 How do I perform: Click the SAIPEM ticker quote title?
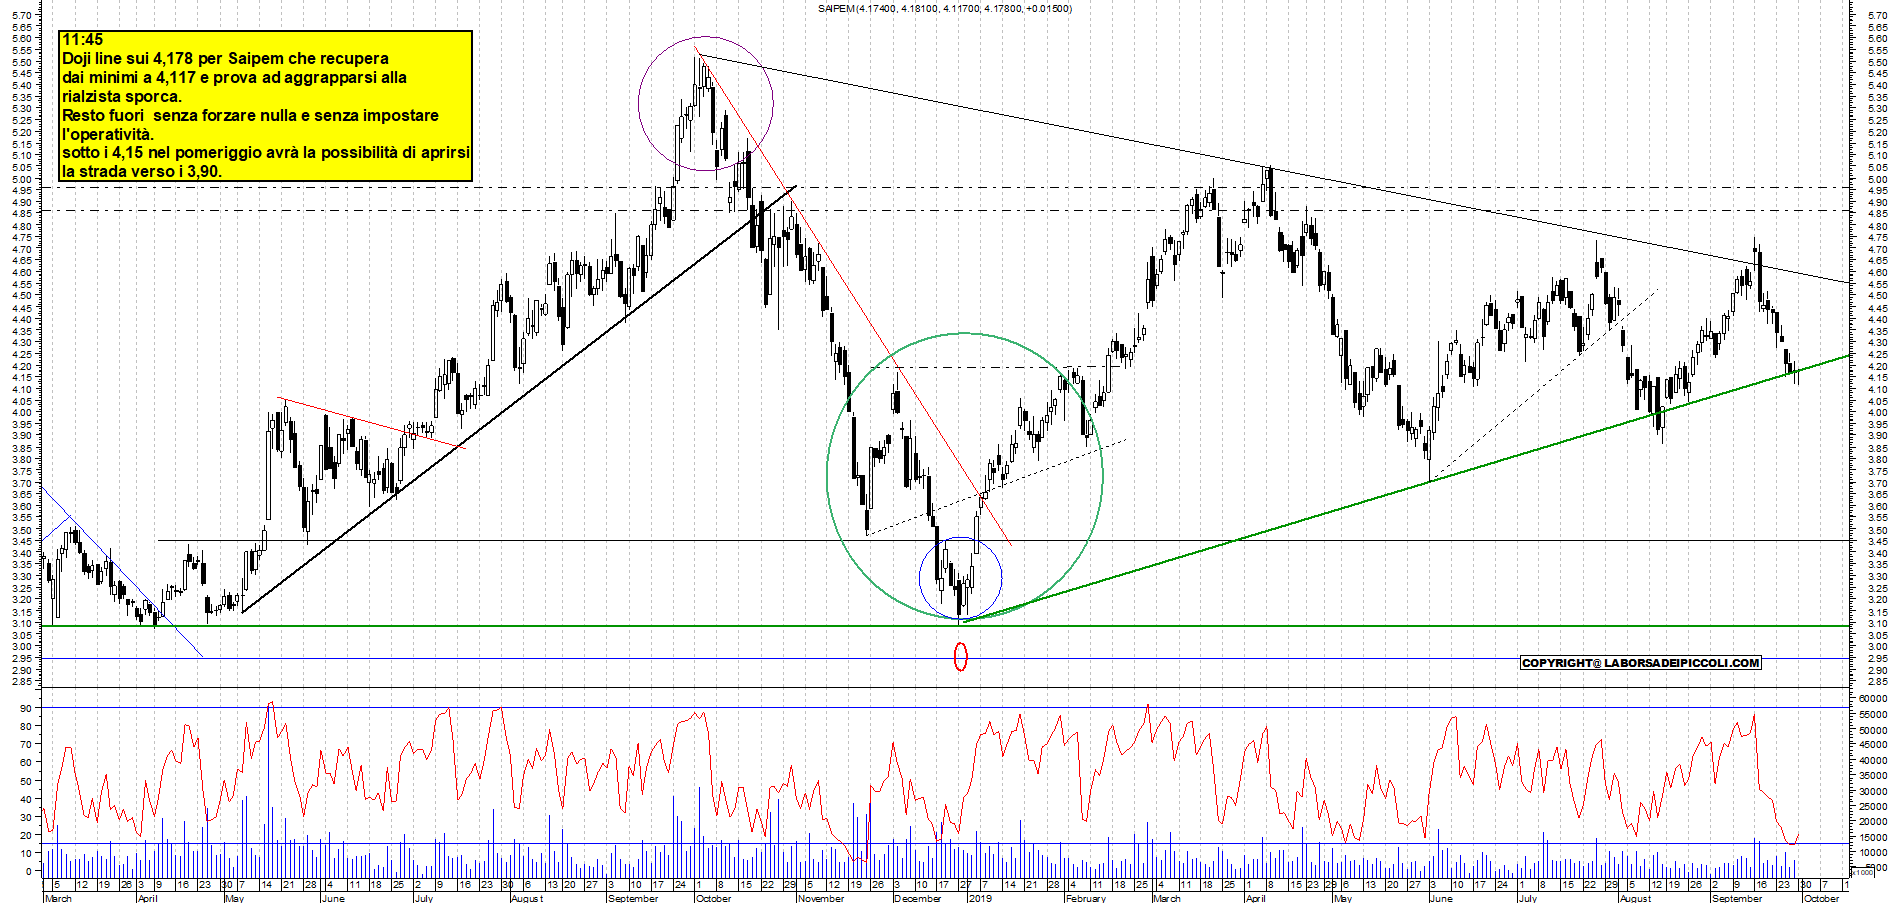click(944, 9)
